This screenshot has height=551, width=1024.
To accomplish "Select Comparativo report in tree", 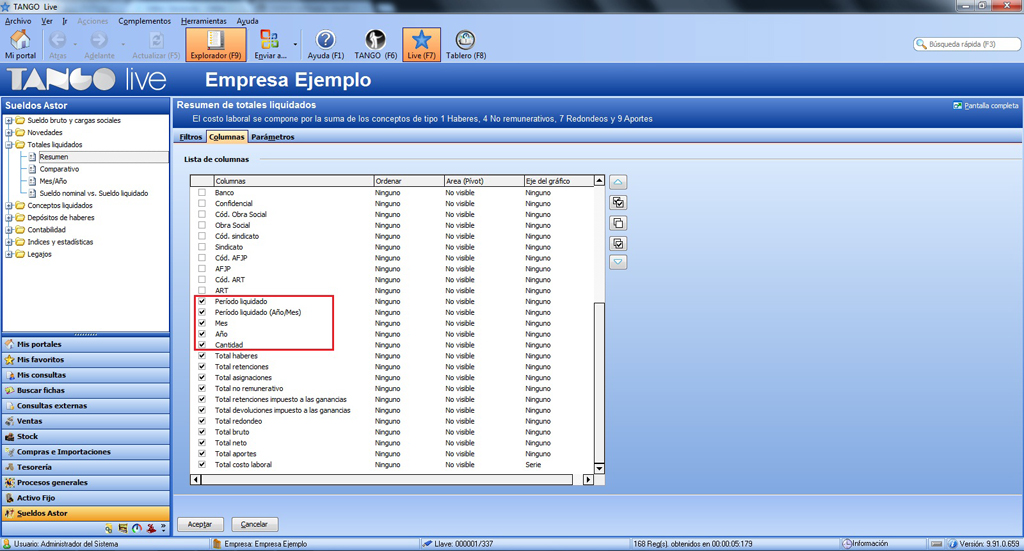I will click(x=59, y=169).
